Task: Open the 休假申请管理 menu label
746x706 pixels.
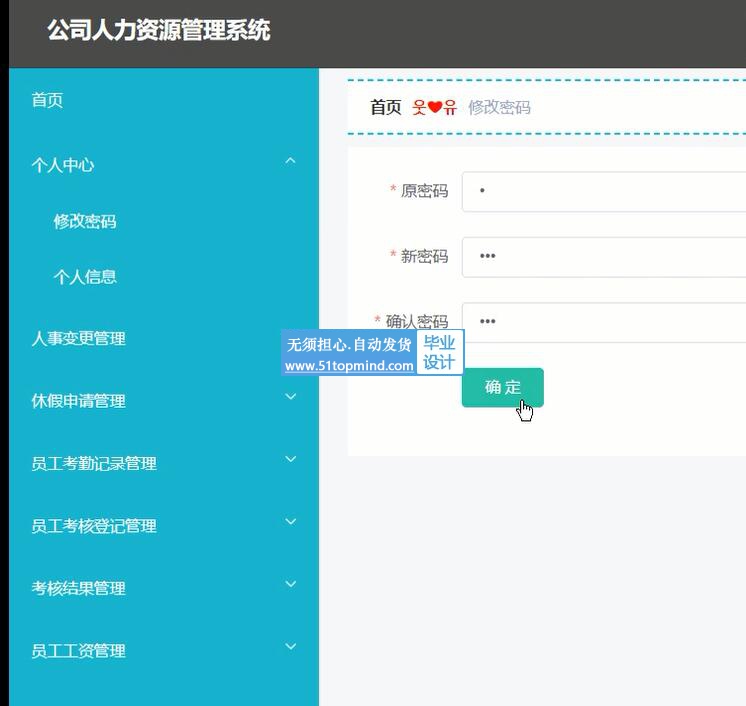Action: point(79,401)
